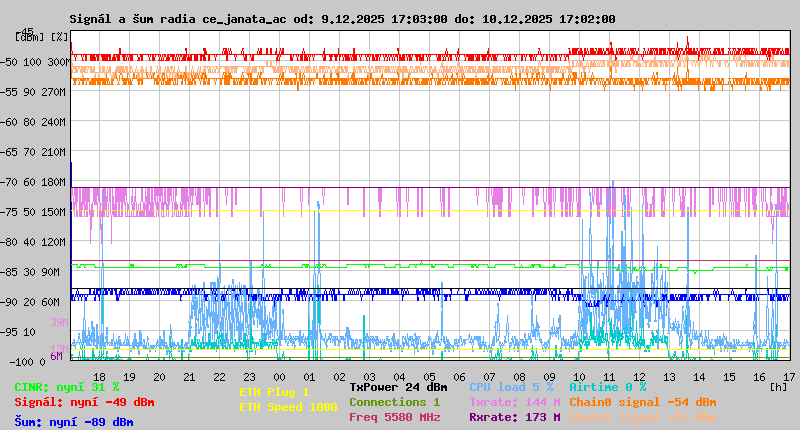This screenshot has height=430, width=800.
Task: Click the 00 hour mark on time axis
Action: point(279,376)
